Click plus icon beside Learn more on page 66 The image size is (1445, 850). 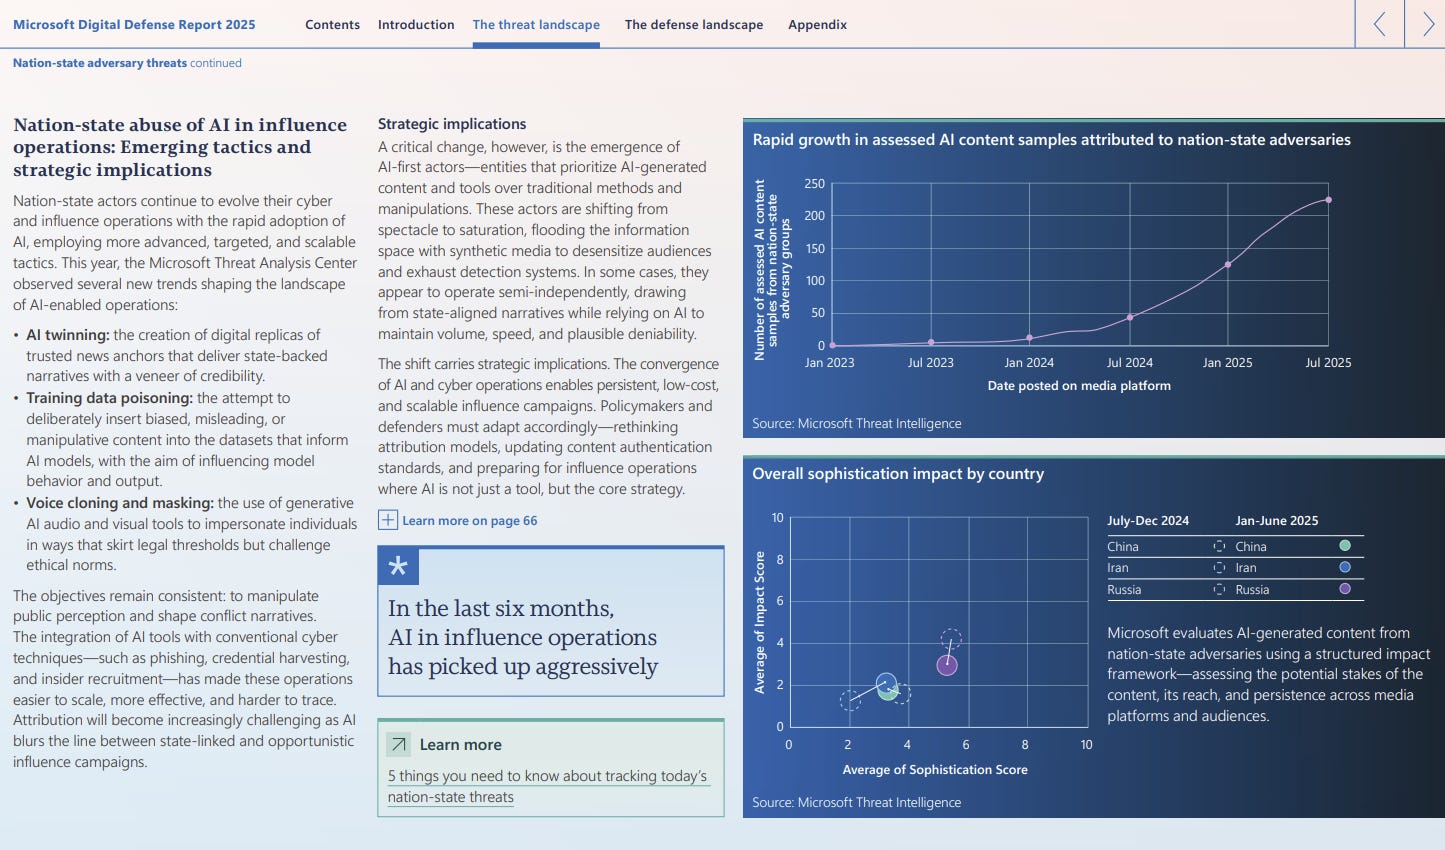(387, 520)
